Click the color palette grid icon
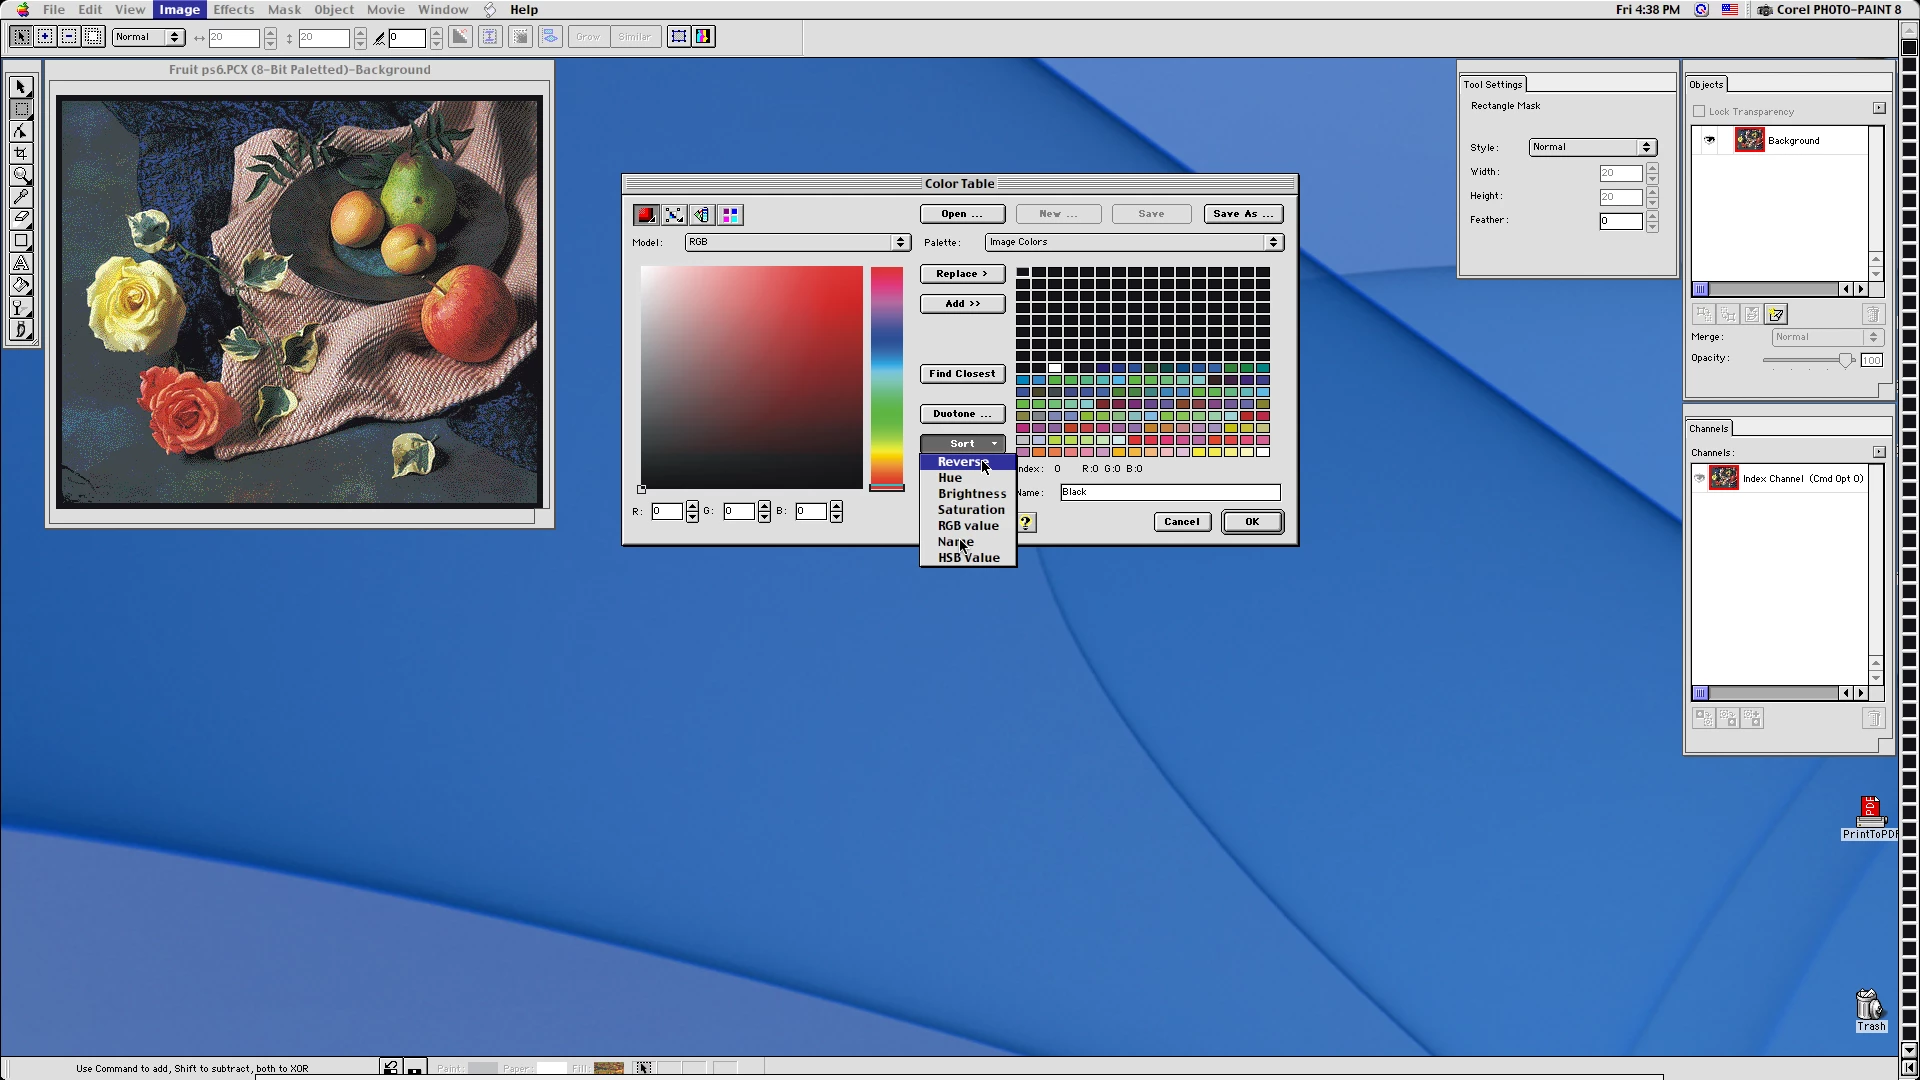1920x1080 pixels. click(731, 215)
